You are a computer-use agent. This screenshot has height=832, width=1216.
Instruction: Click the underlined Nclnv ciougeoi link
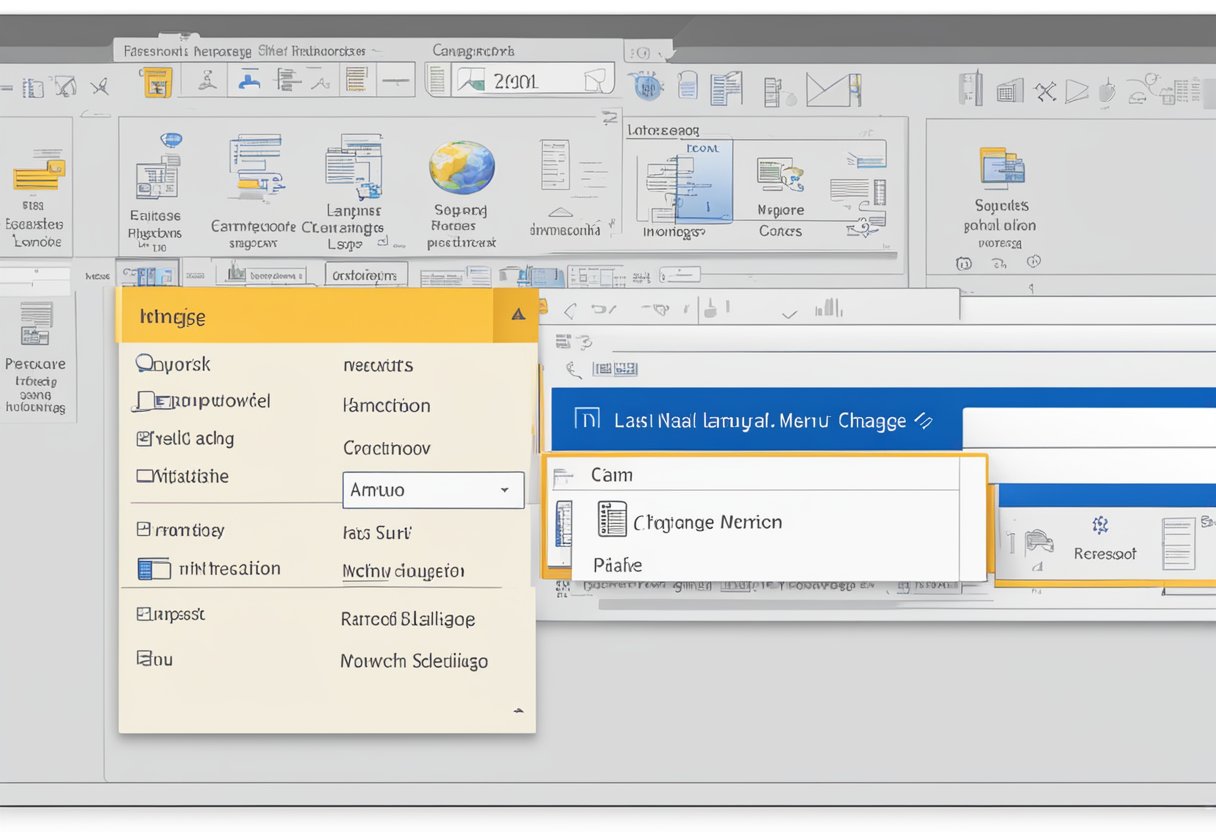tap(403, 569)
